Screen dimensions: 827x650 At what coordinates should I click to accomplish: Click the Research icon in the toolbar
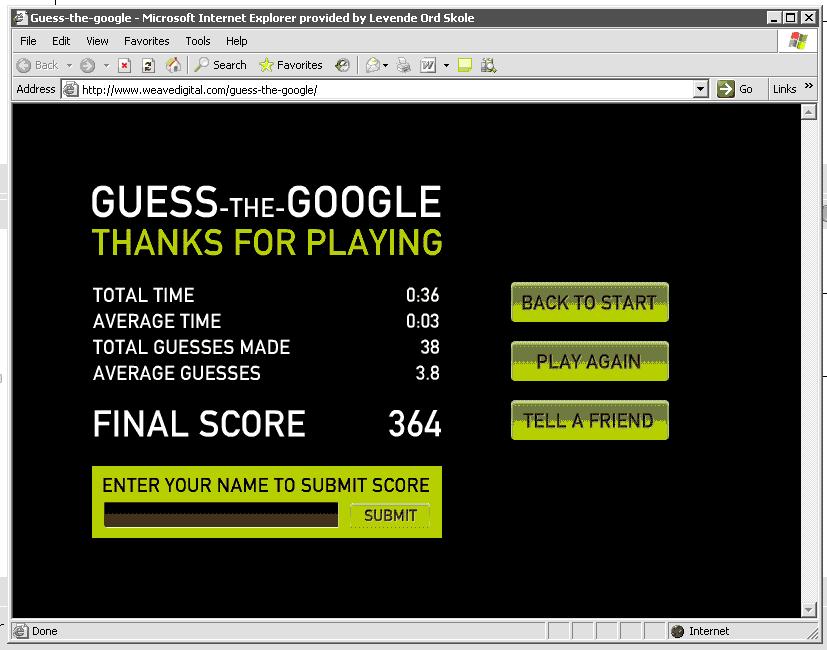pyautogui.click(x=488, y=65)
